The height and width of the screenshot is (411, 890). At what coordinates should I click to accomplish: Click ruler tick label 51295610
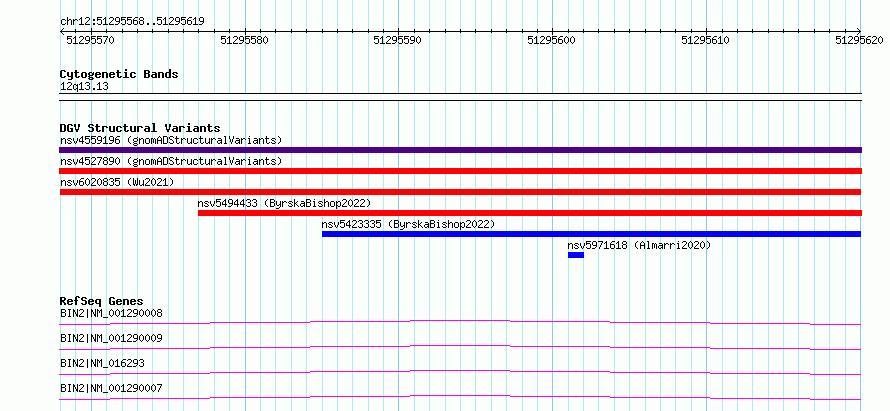(706, 40)
